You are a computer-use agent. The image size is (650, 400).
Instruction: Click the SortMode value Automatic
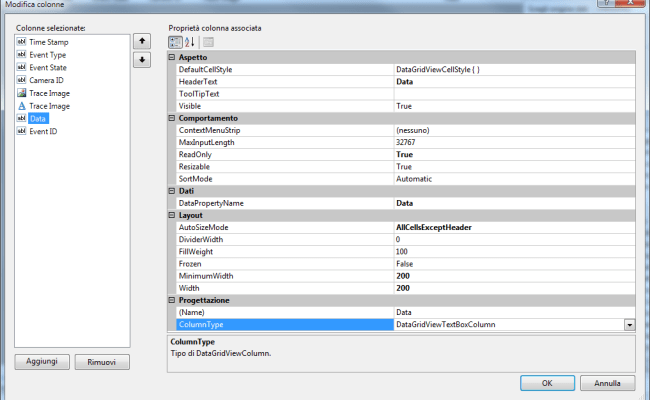click(x=514, y=179)
